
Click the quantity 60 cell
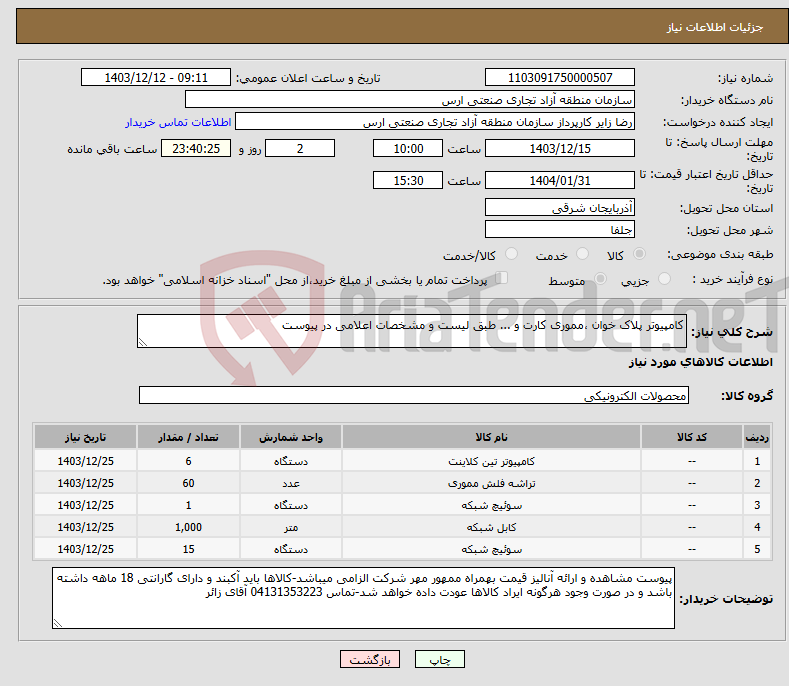pos(188,483)
